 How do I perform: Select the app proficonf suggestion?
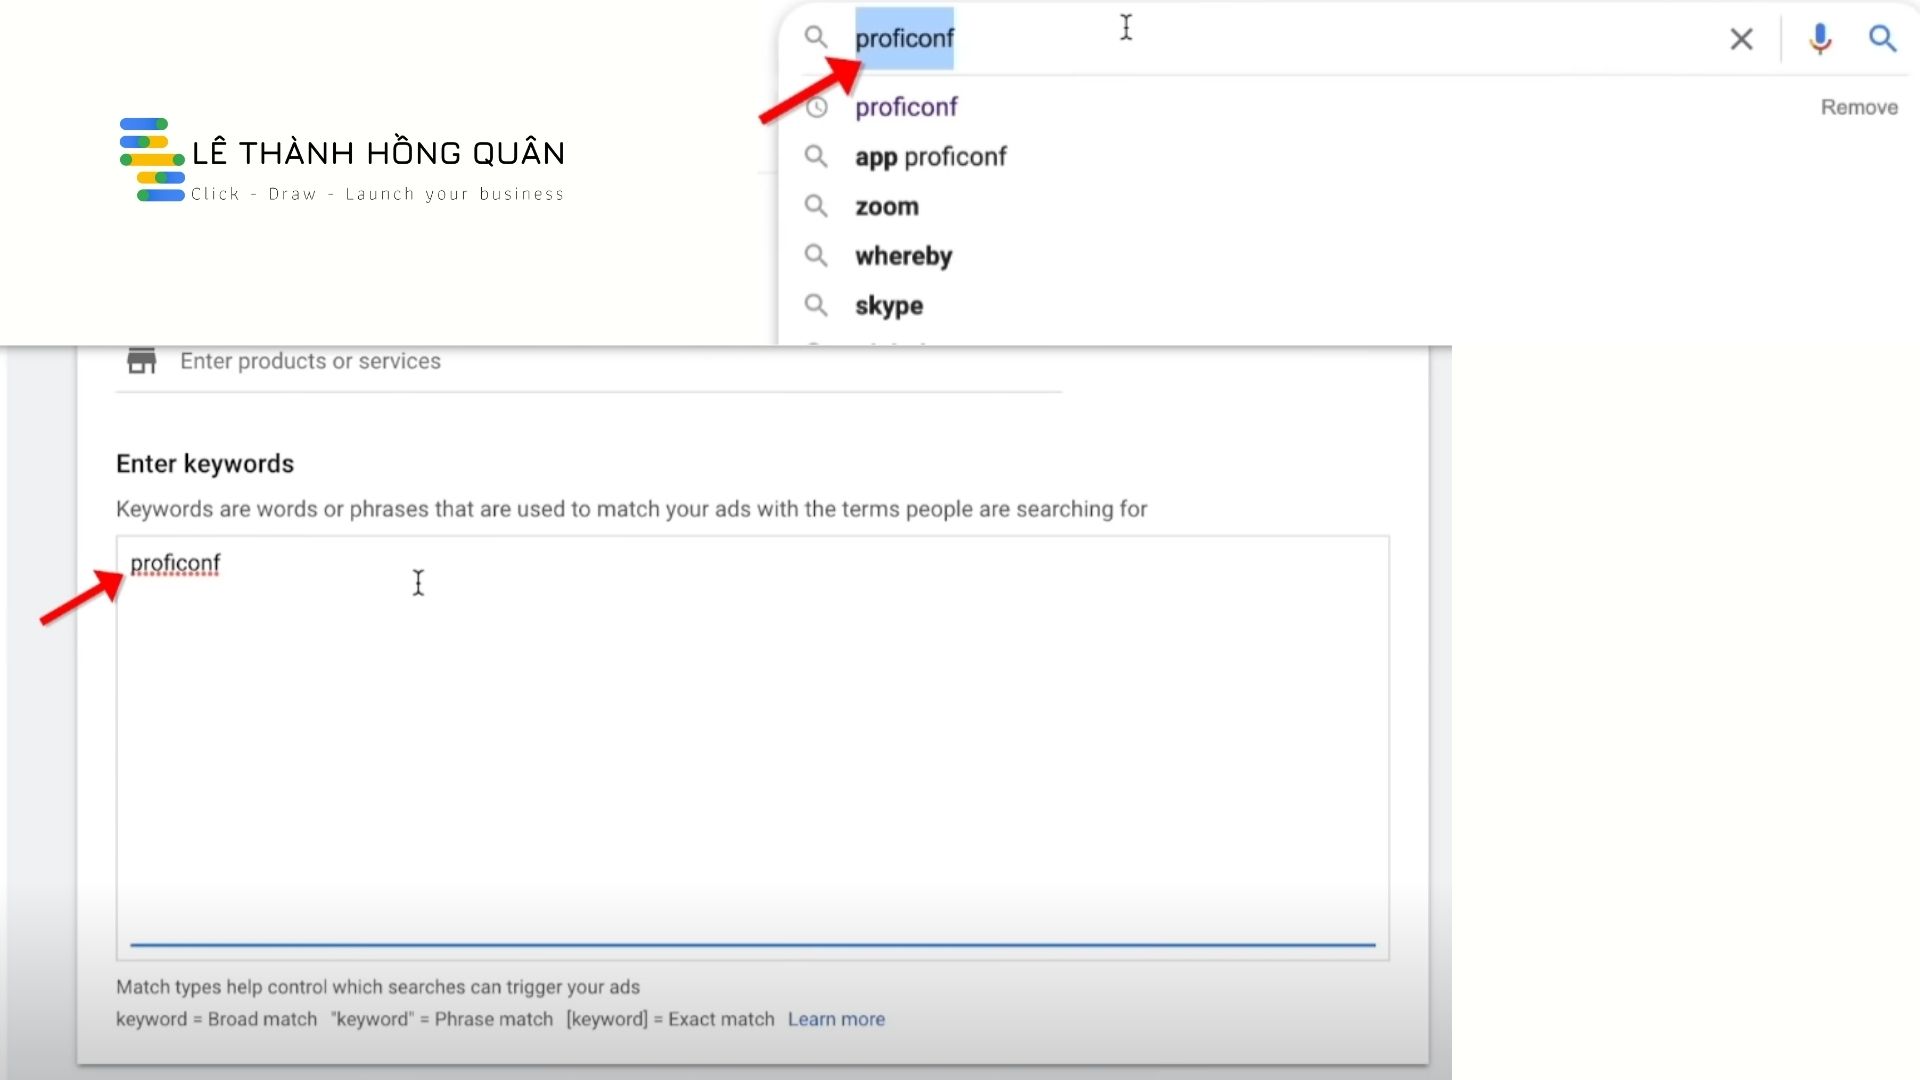(930, 156)
